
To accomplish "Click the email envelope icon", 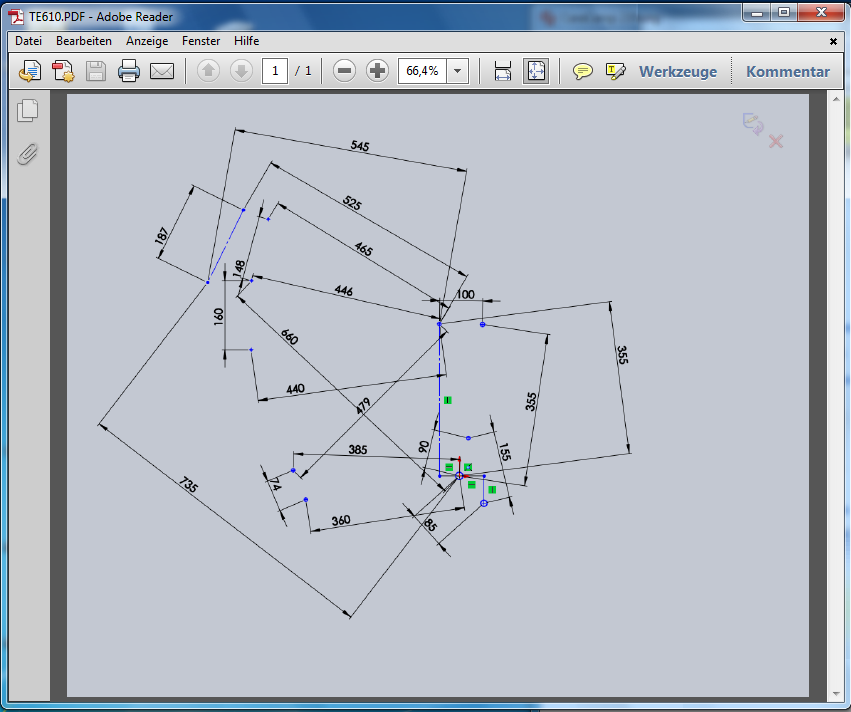I will pyautogui.click(x=162, y=71).
